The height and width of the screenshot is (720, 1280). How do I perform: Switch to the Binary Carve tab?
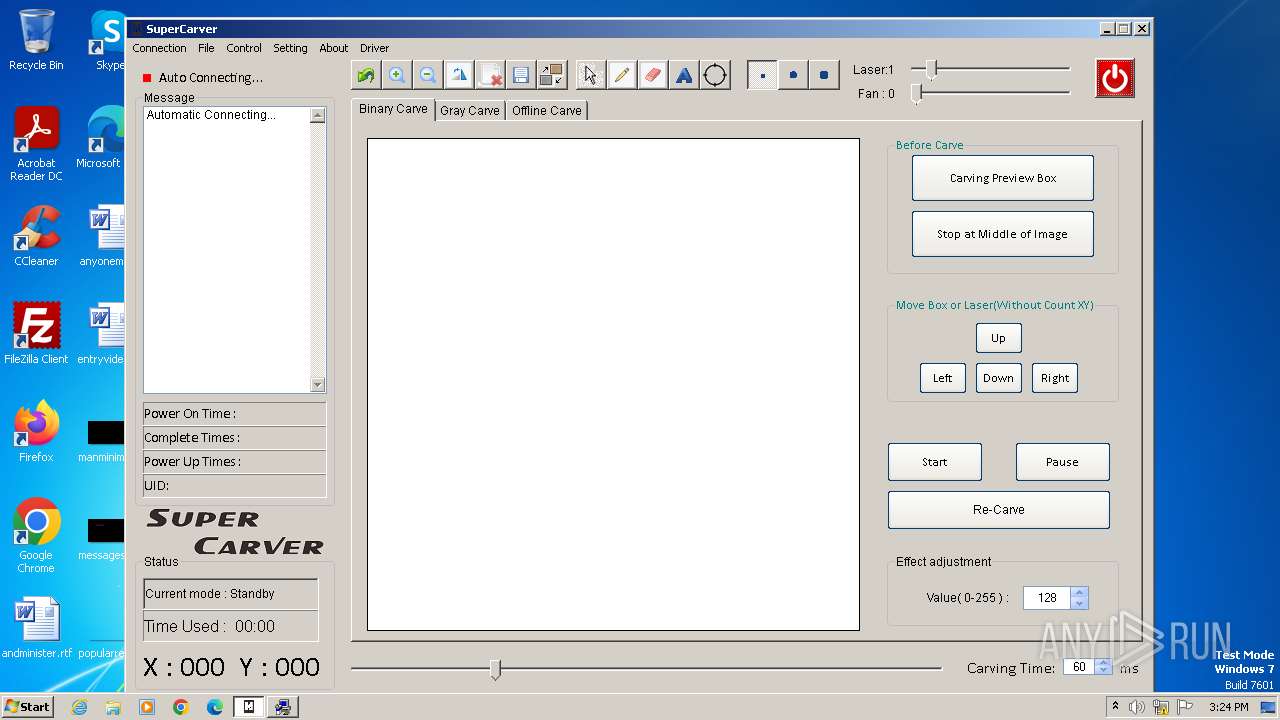393,109
